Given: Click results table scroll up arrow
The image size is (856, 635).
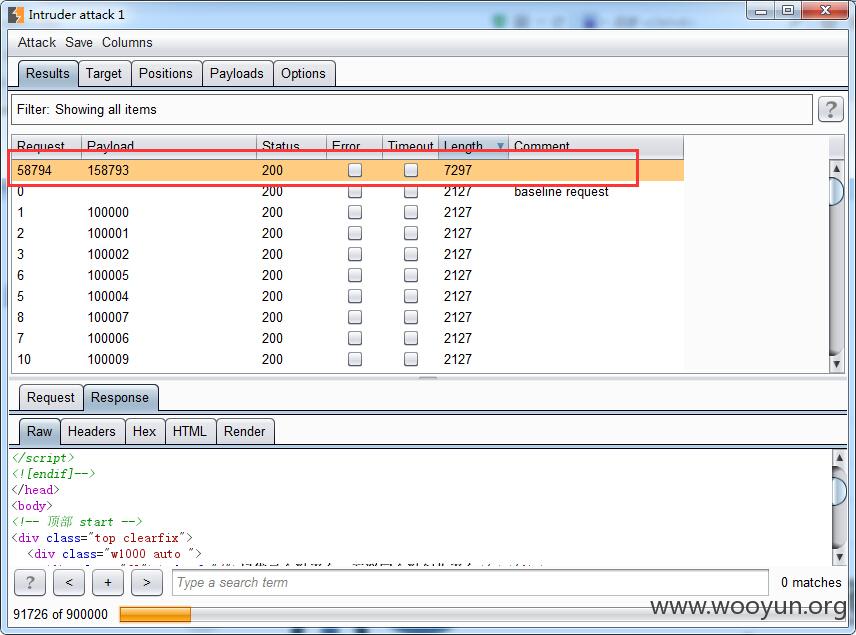Looking at the screenshot, I should [836, 168].
